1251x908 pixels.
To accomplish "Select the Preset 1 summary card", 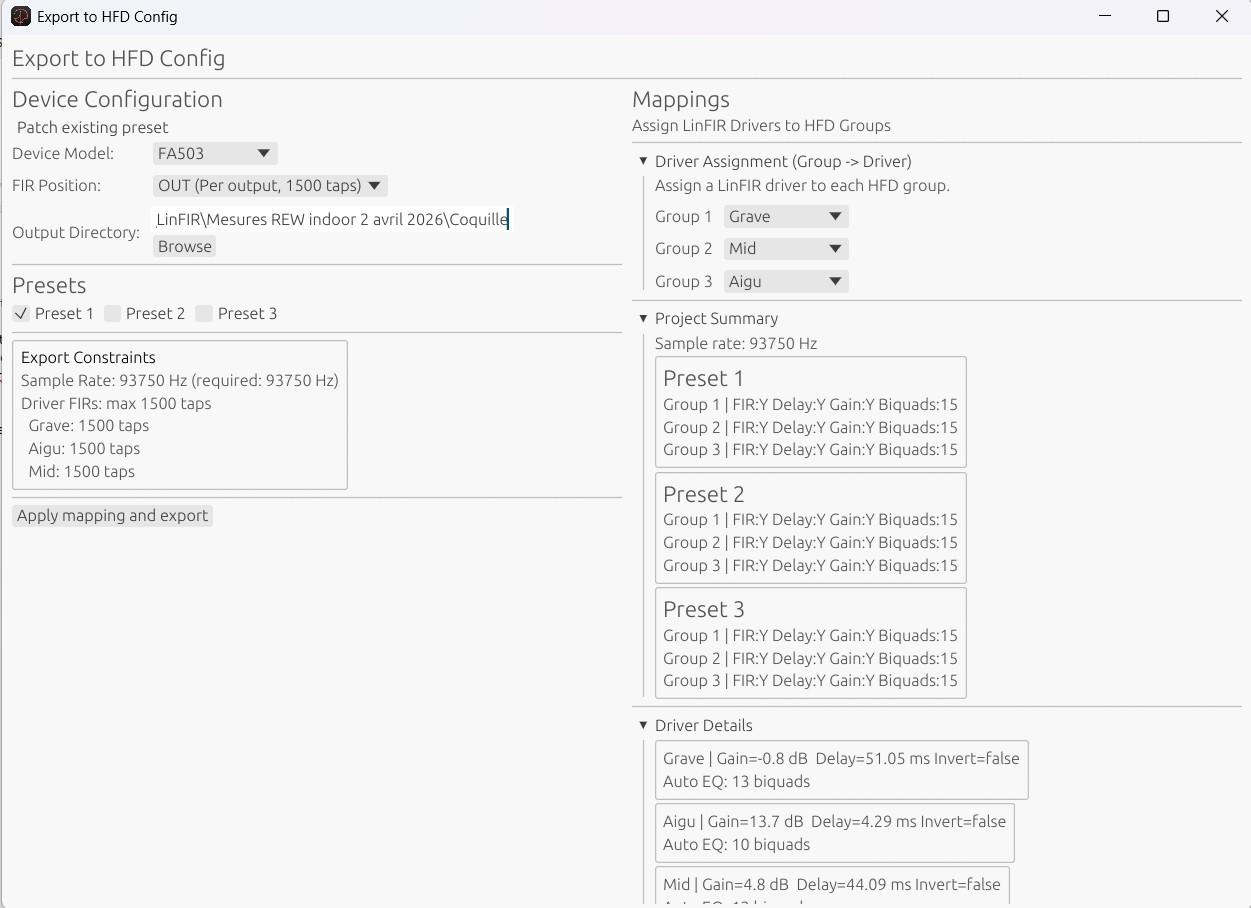I will pyautogui.click(x=810, y=412).
